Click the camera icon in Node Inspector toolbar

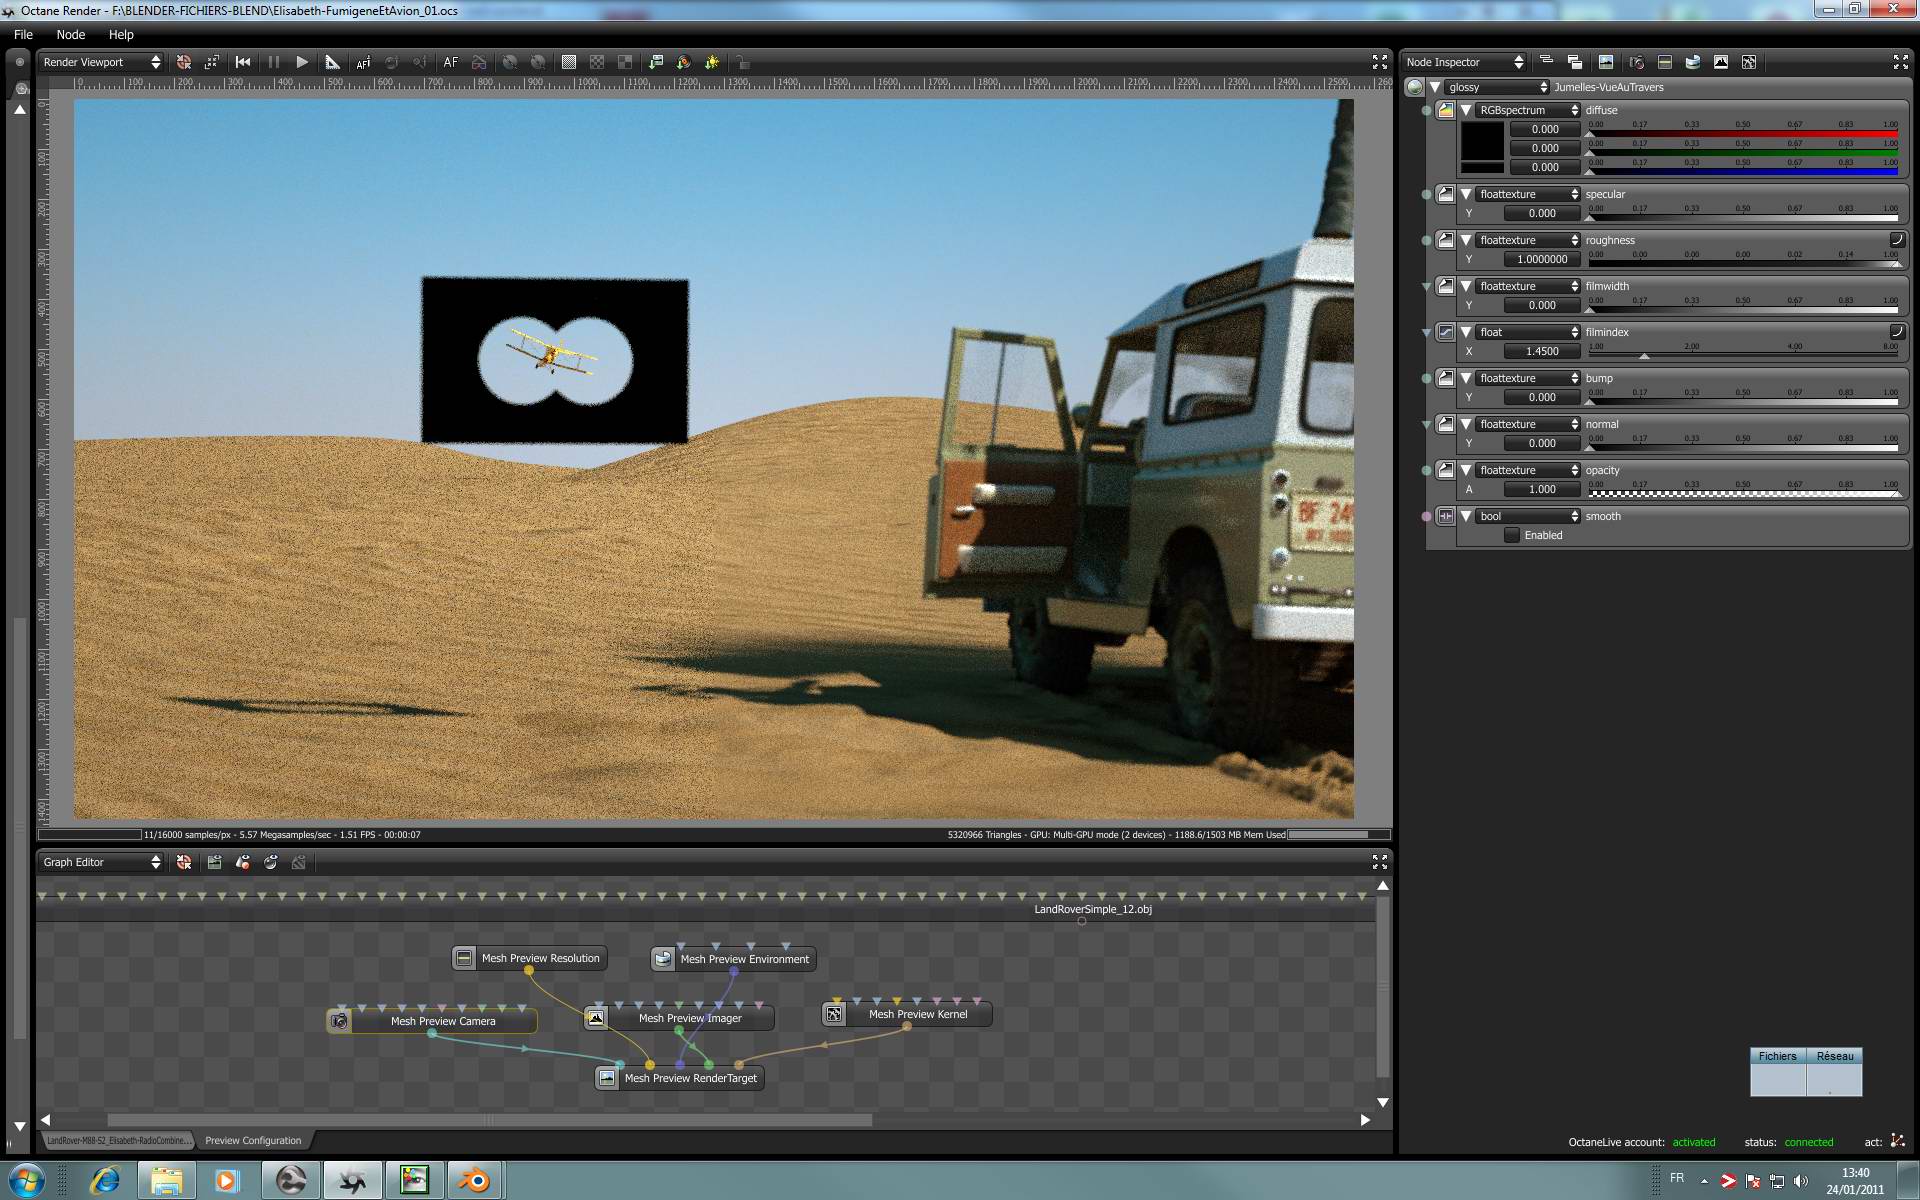[x=1636, y=62]
